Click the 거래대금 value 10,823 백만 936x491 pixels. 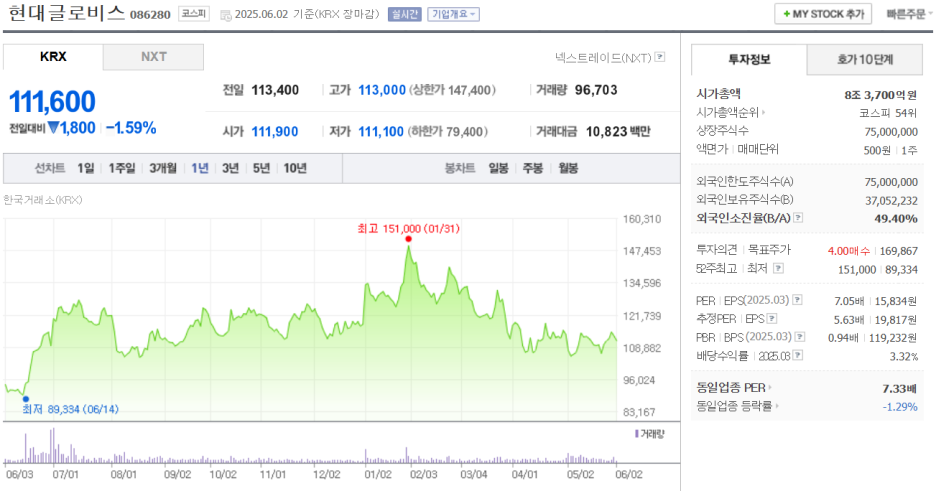618,132
